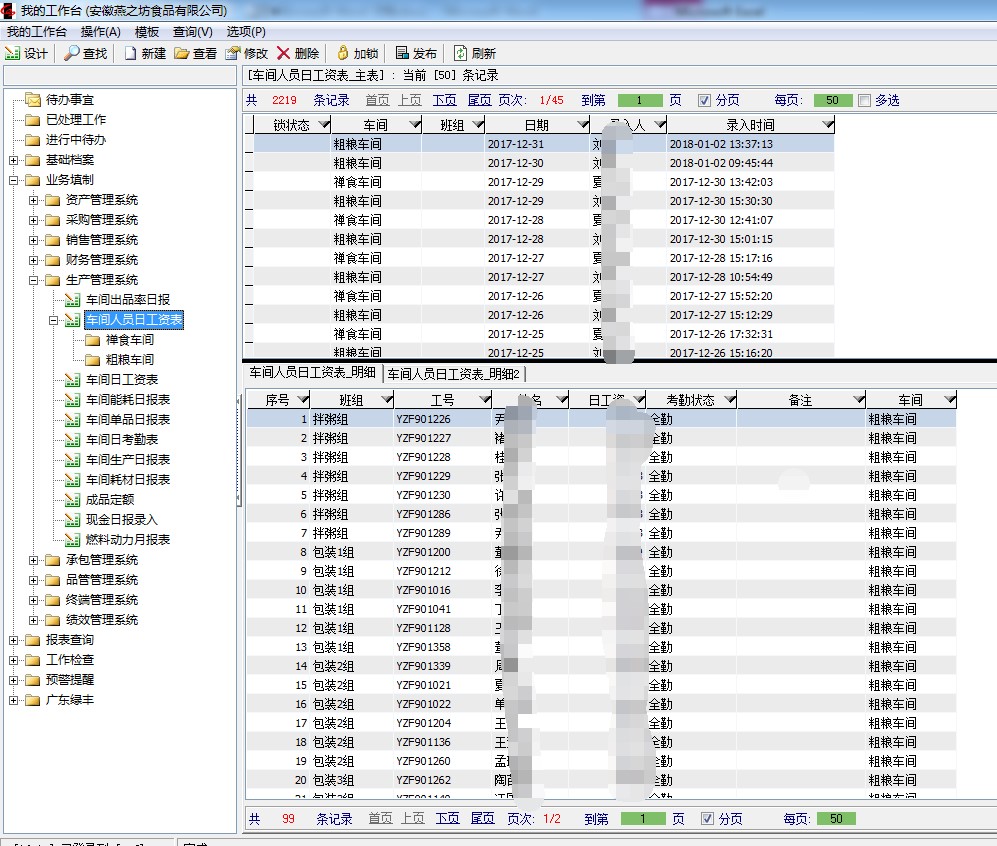997x846 pixels.
Task: Toggle the bottom 分页 pagination checkbox
Action: coord(707,818)
